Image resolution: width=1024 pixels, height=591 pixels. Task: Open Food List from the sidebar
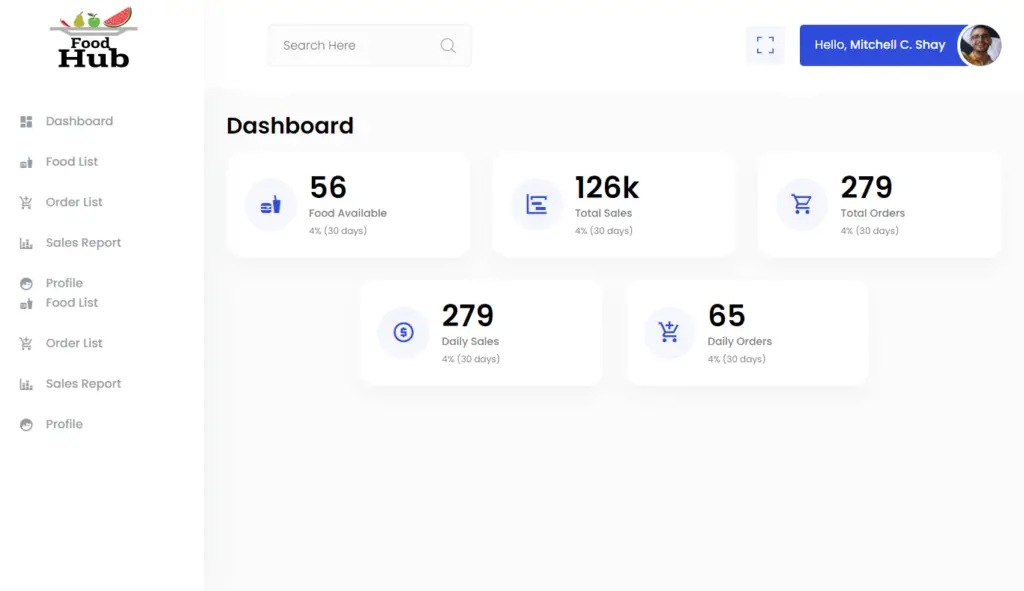click(x=72, y=161)
